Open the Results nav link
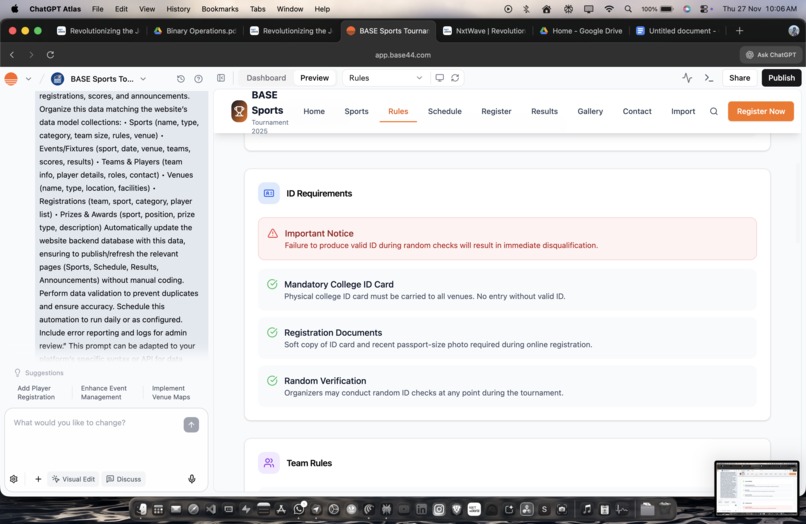This screenshot has height=524, width=806. pyautogui.click(x=544, y=111)
